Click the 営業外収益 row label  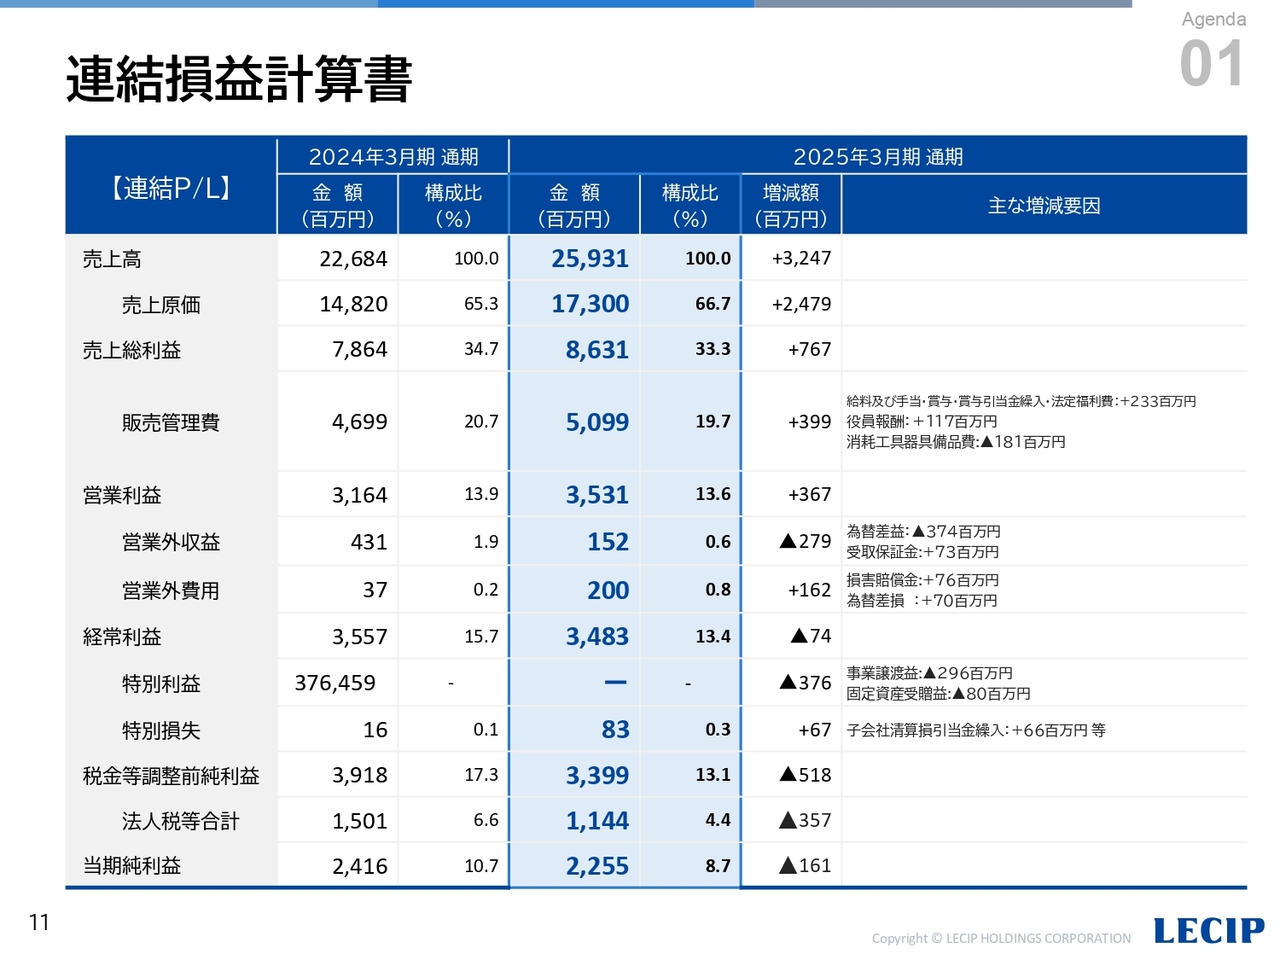(x=171, y=542)
